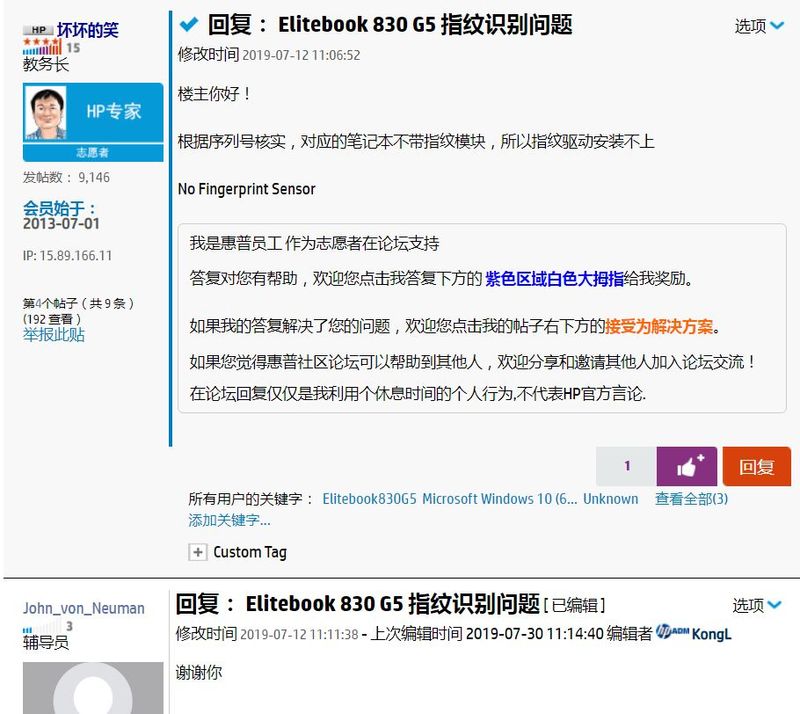Image resolution: width=800 pixels, height=714 pixels.
Task: Click the 紫色区域白色大拇指 signature text
Action: click(x=554, y=279)
